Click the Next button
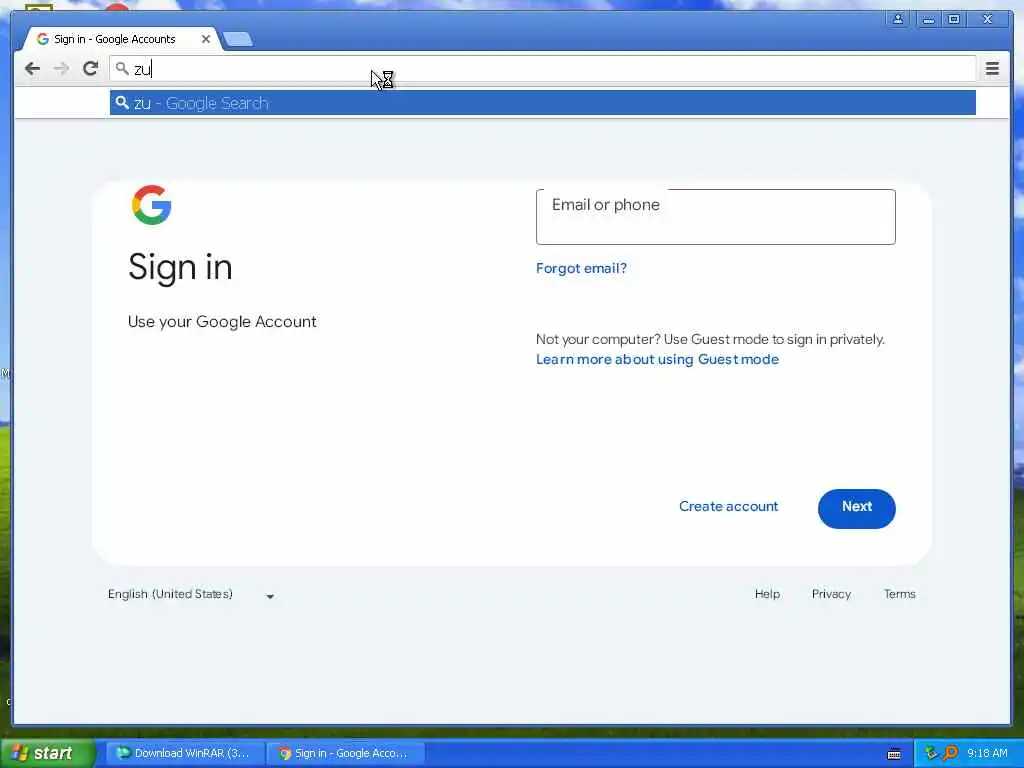Image resolution: width=1024 pixels, height=768 pixels. tap(856, 508)
